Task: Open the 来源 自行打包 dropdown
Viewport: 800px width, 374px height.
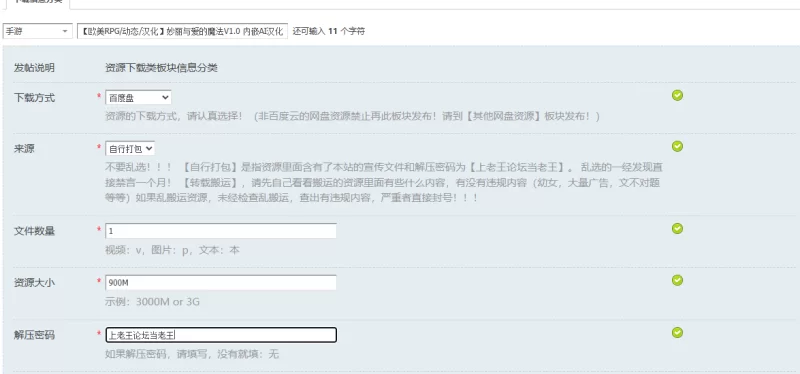Action: pos(130,148)
